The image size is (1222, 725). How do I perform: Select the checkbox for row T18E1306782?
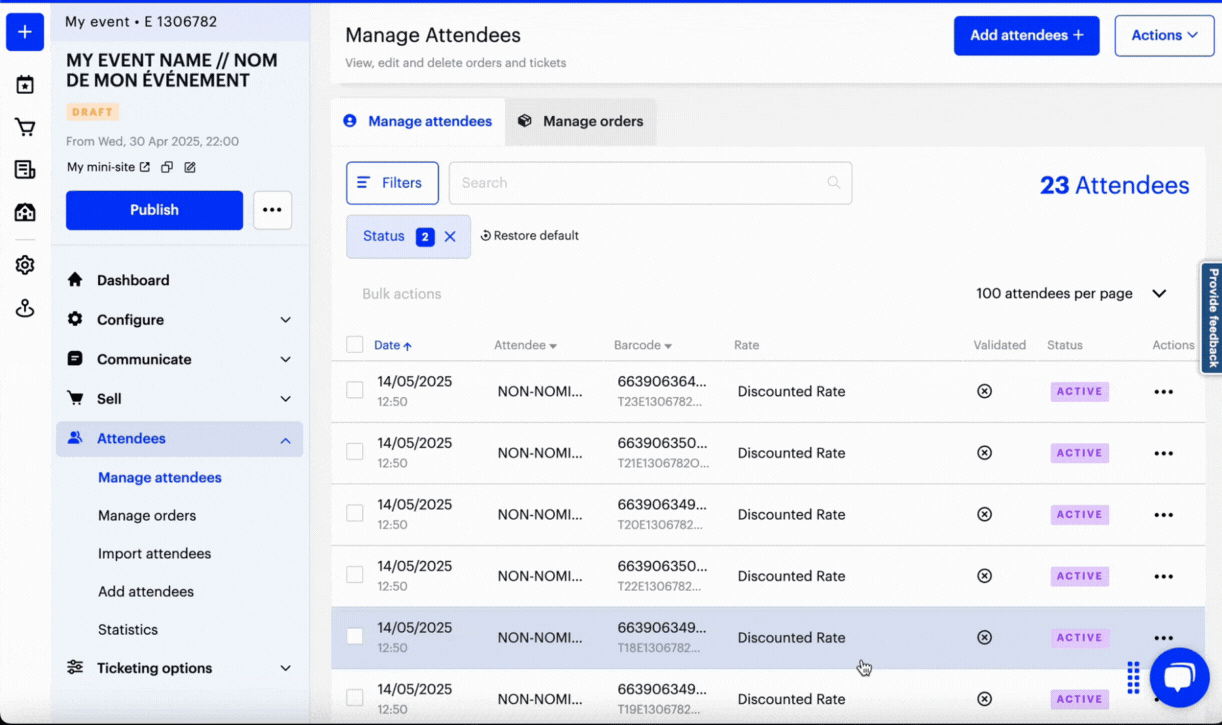point(354,636)
